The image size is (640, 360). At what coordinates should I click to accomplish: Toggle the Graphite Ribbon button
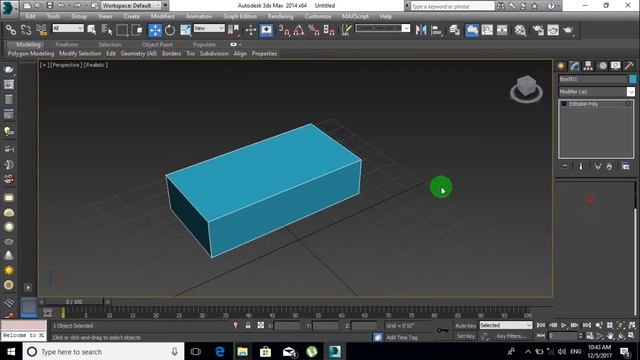point(472,30)
